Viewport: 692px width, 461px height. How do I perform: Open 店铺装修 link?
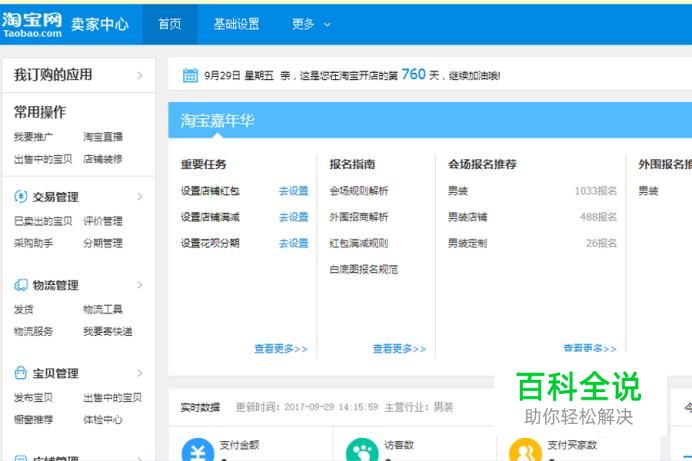point(103,159)
